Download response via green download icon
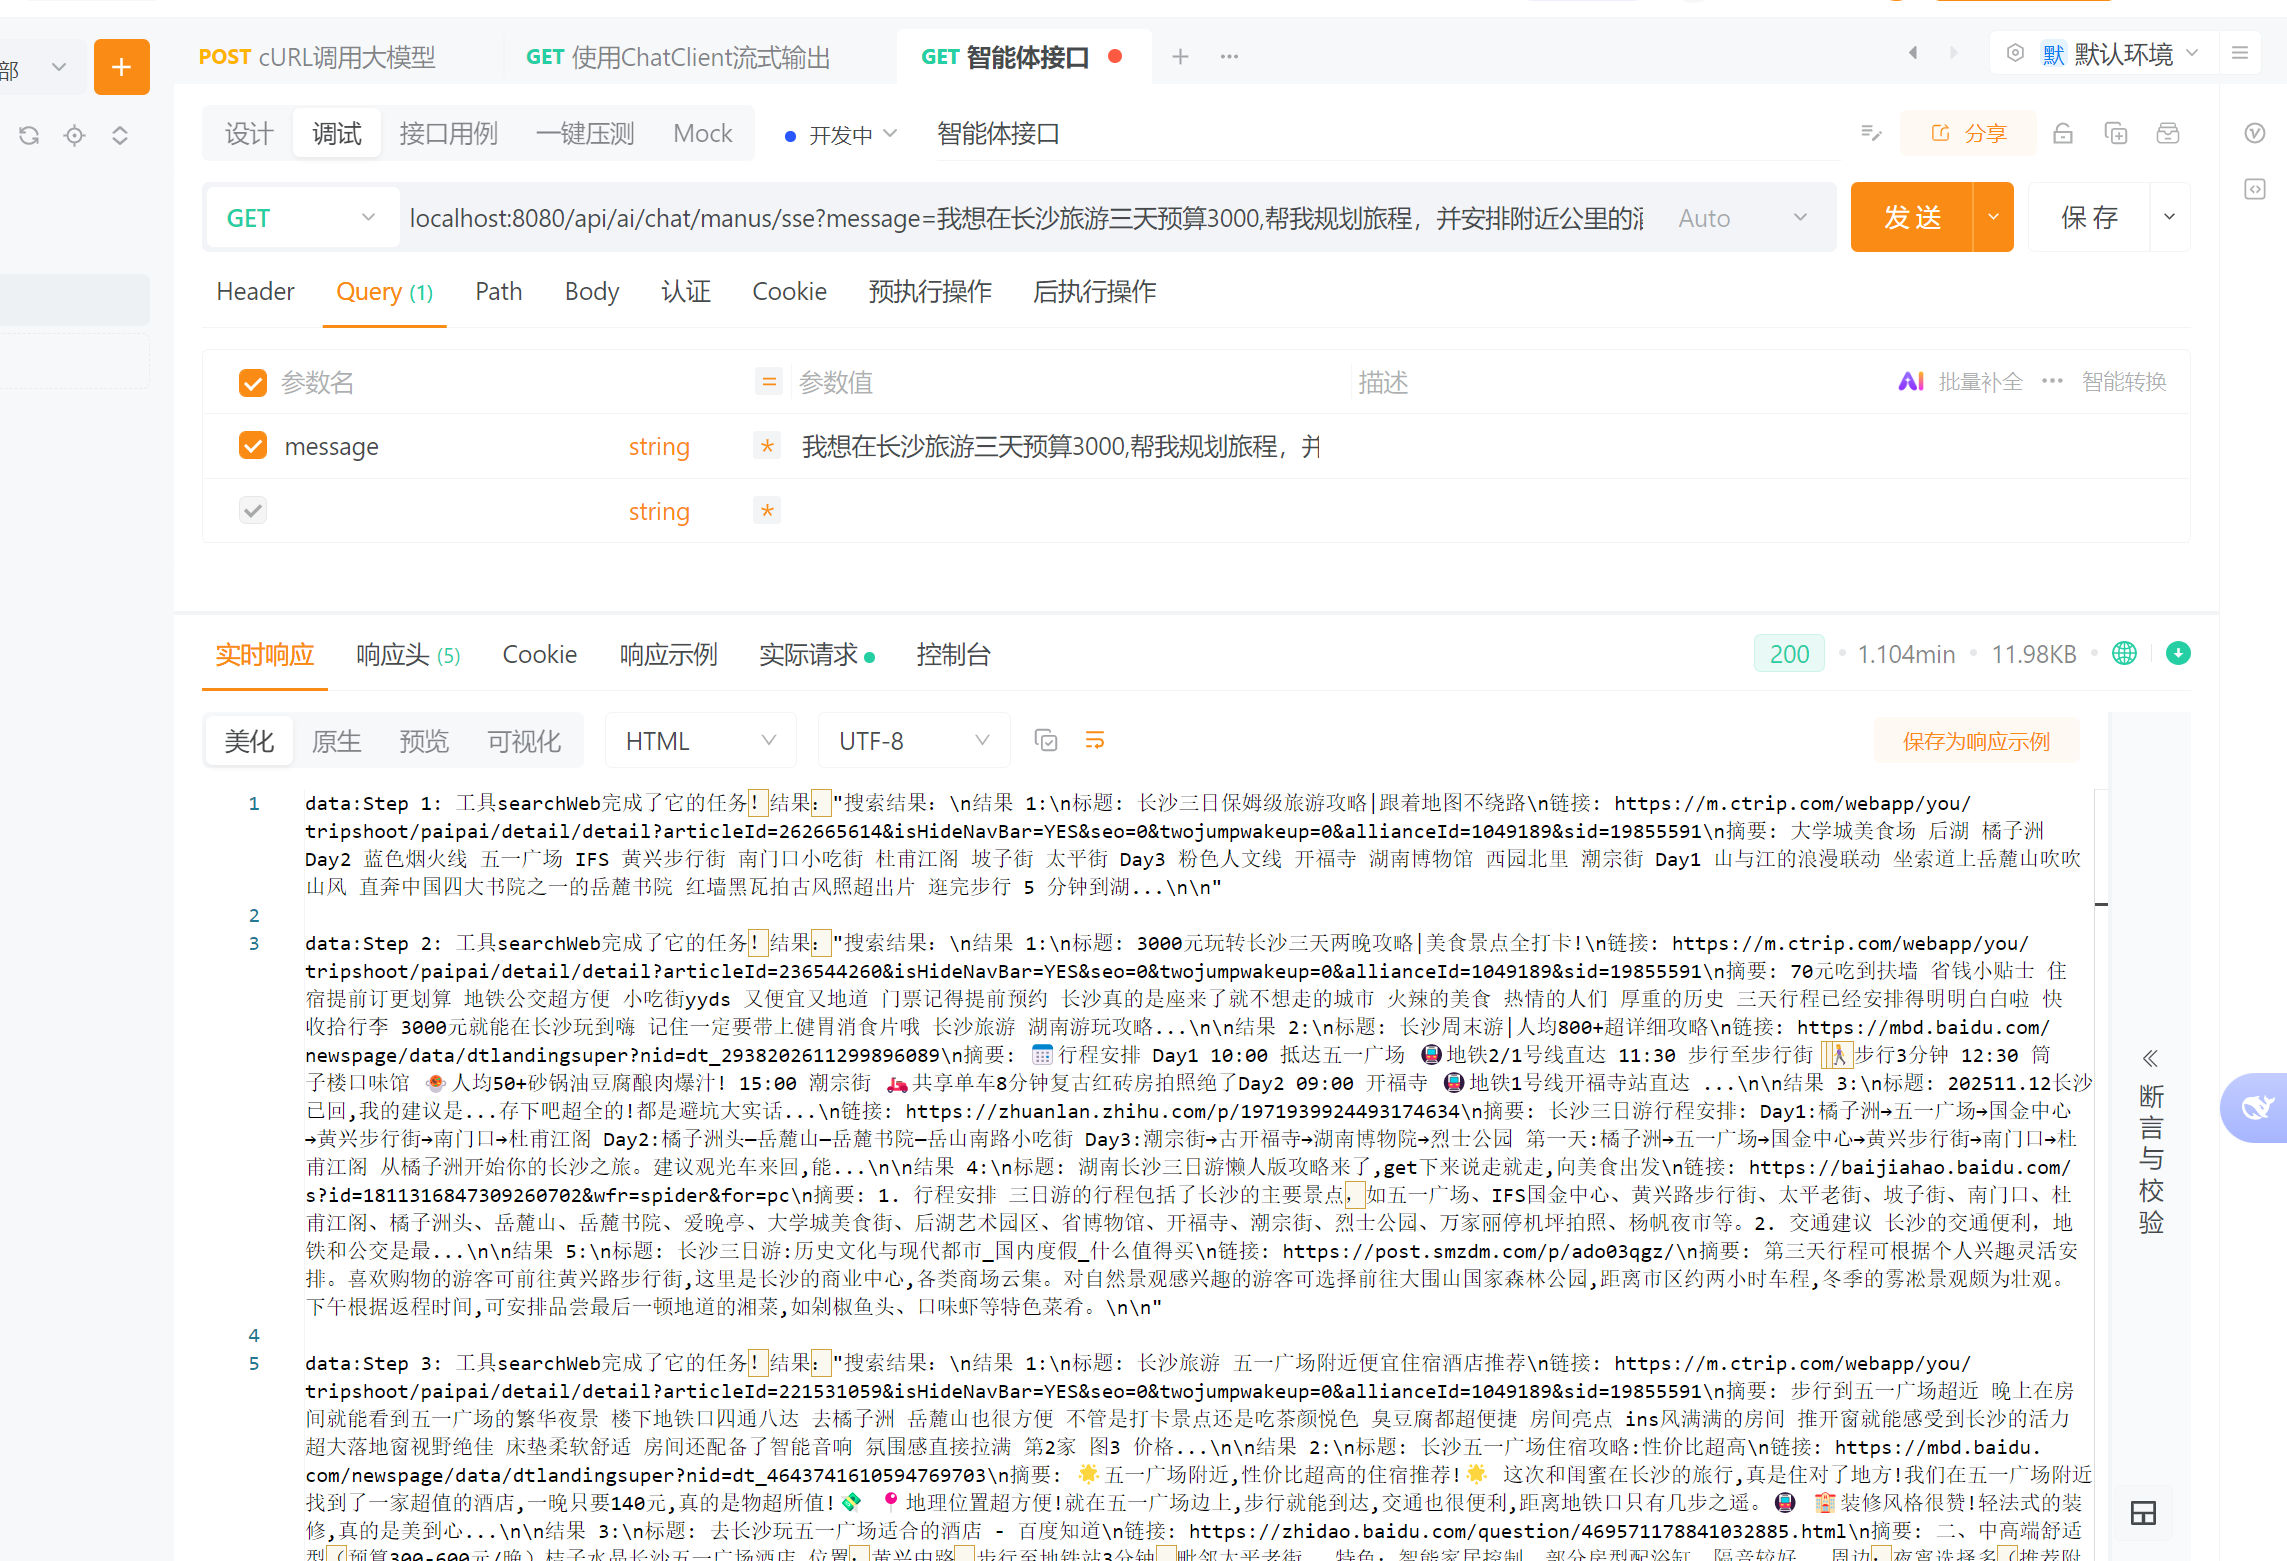Image resolution: width=2287 pixels, height=1561 pixels. coord(2178,653)
